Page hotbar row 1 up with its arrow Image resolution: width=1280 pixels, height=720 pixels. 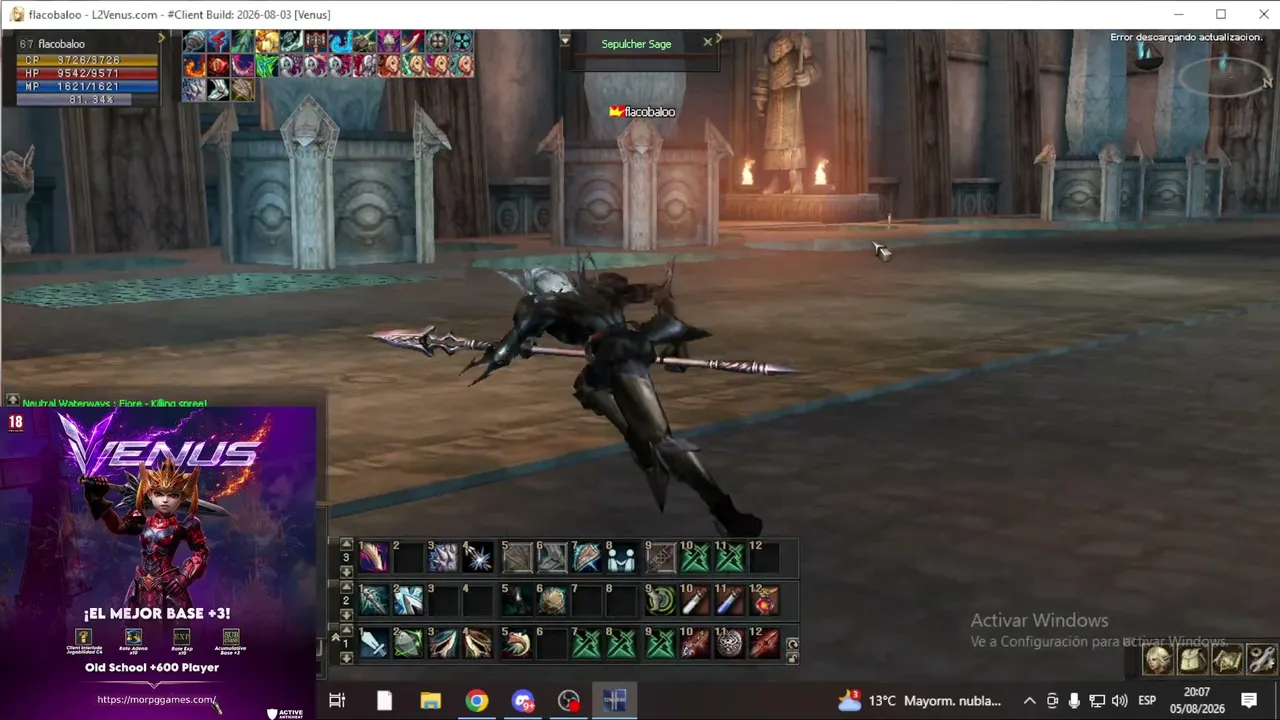click(347, 630)
